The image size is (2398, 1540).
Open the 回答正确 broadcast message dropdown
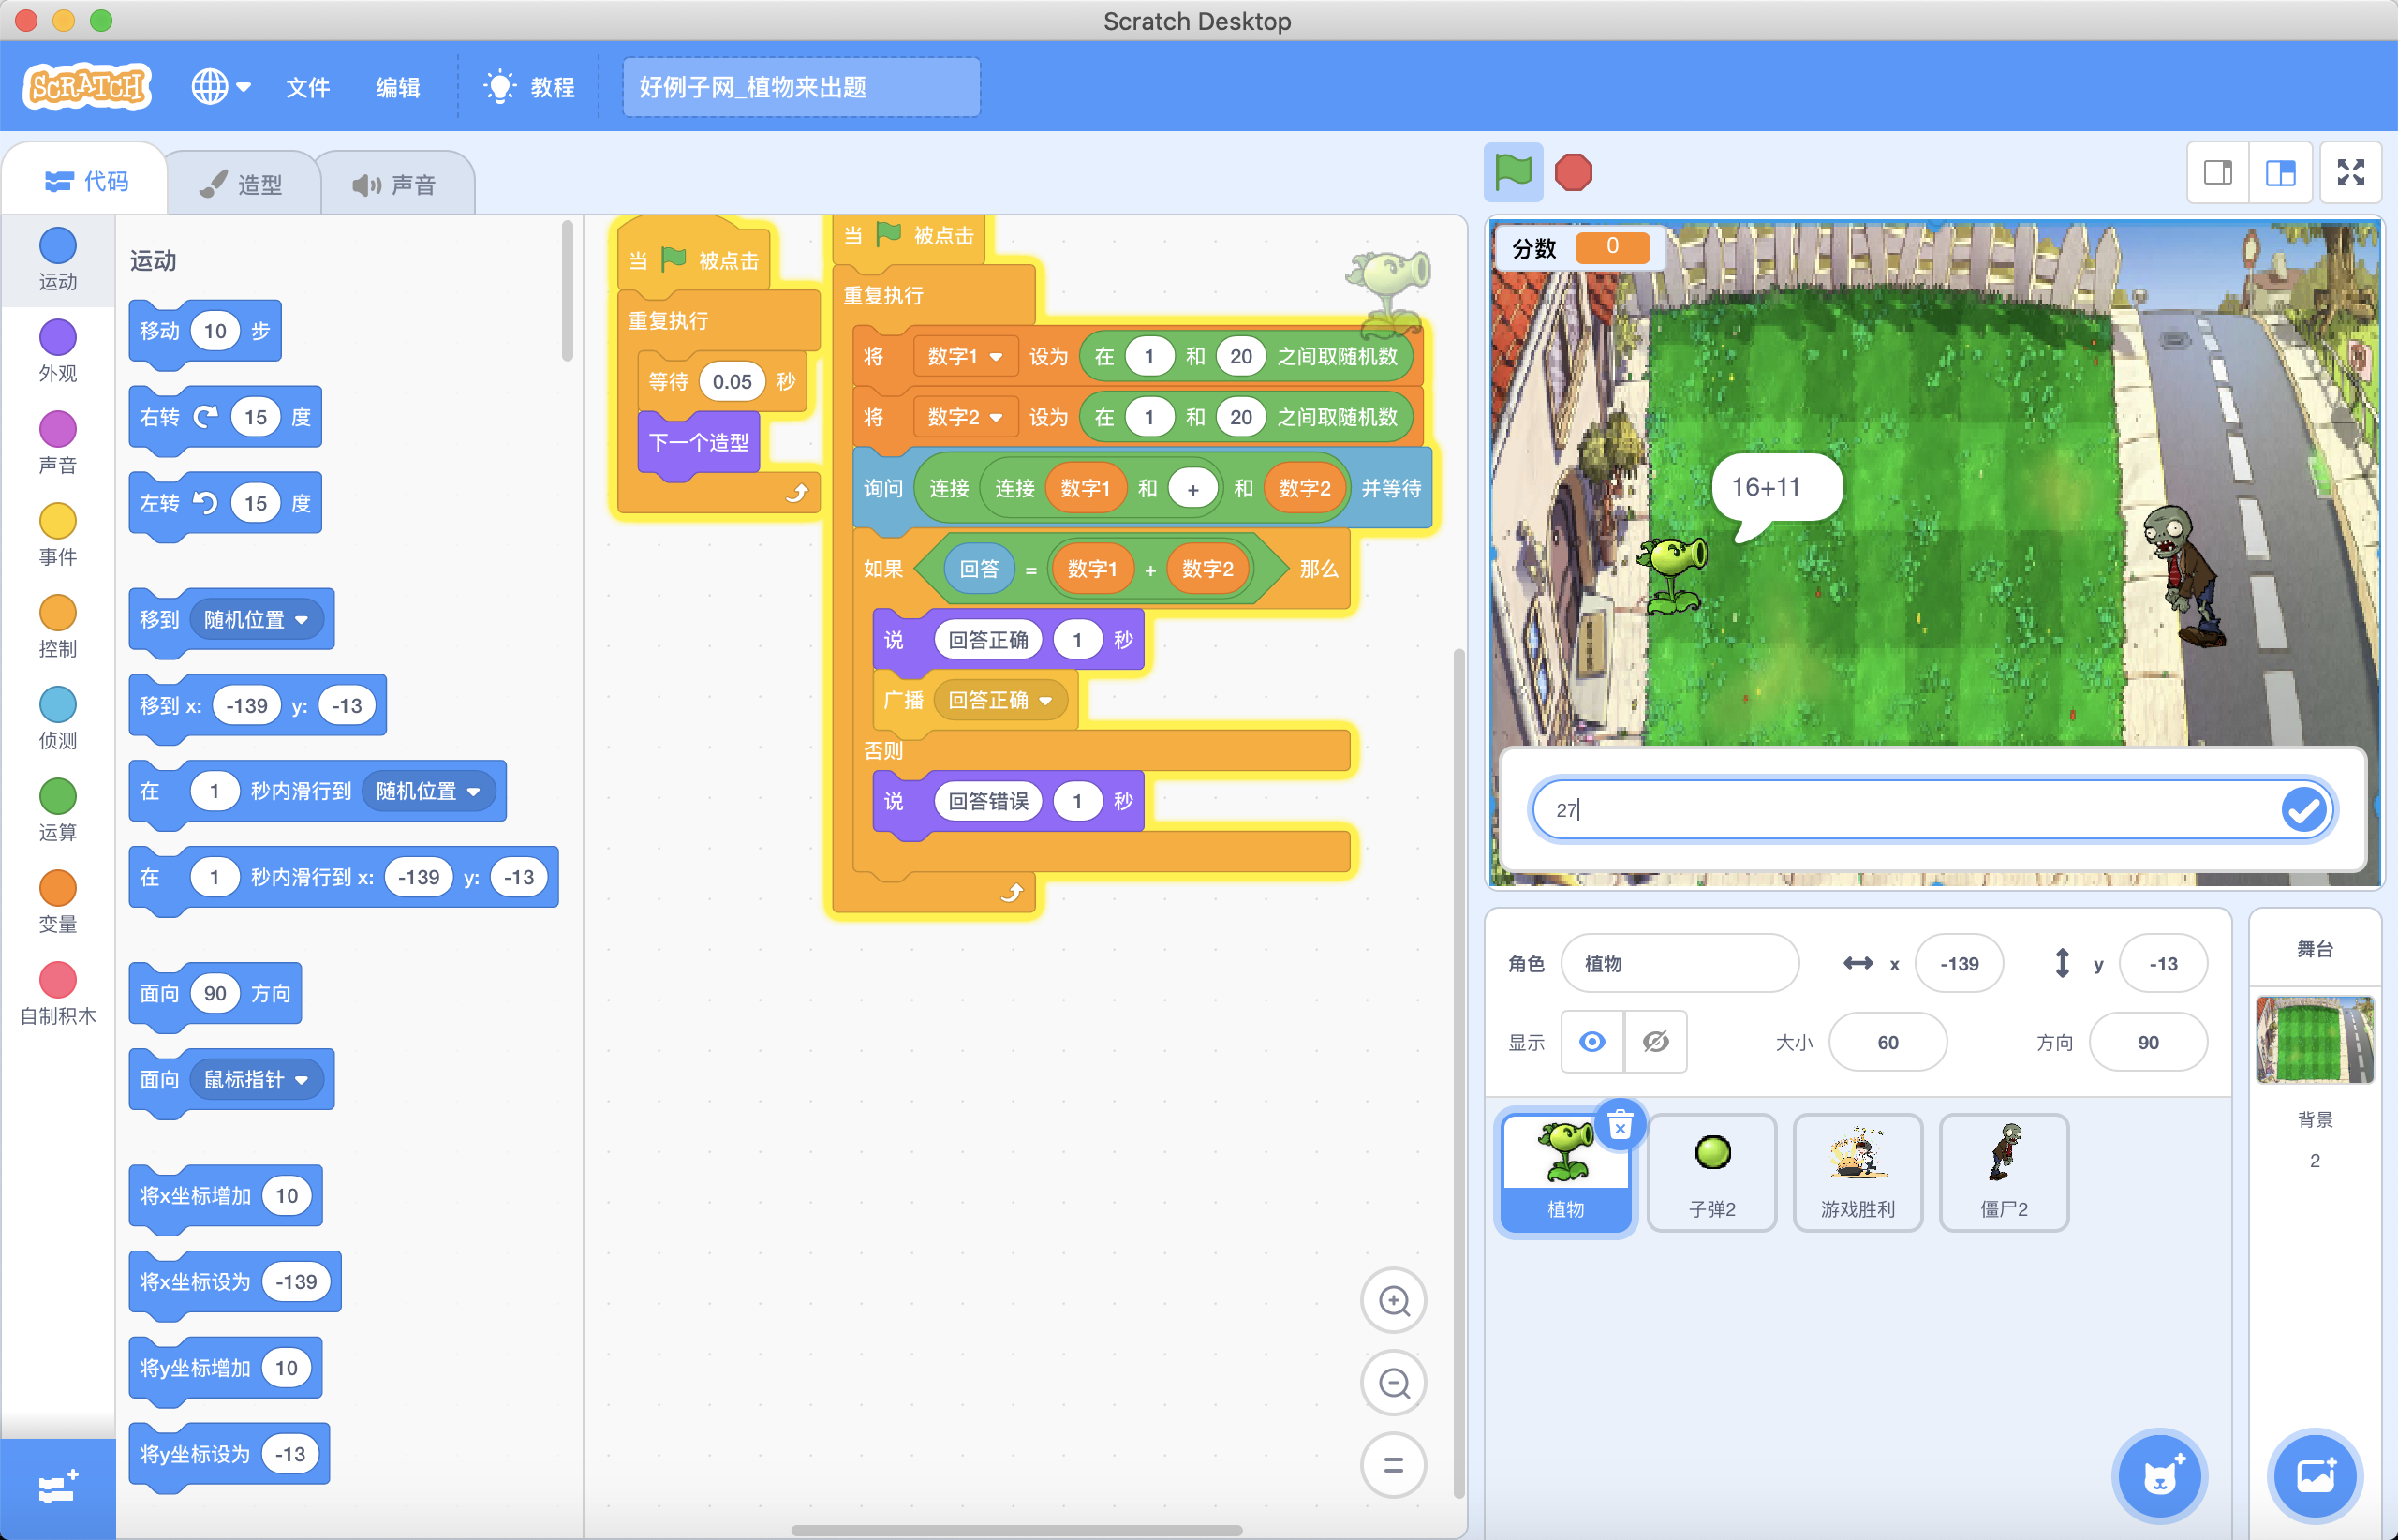tap(1000, 701)
